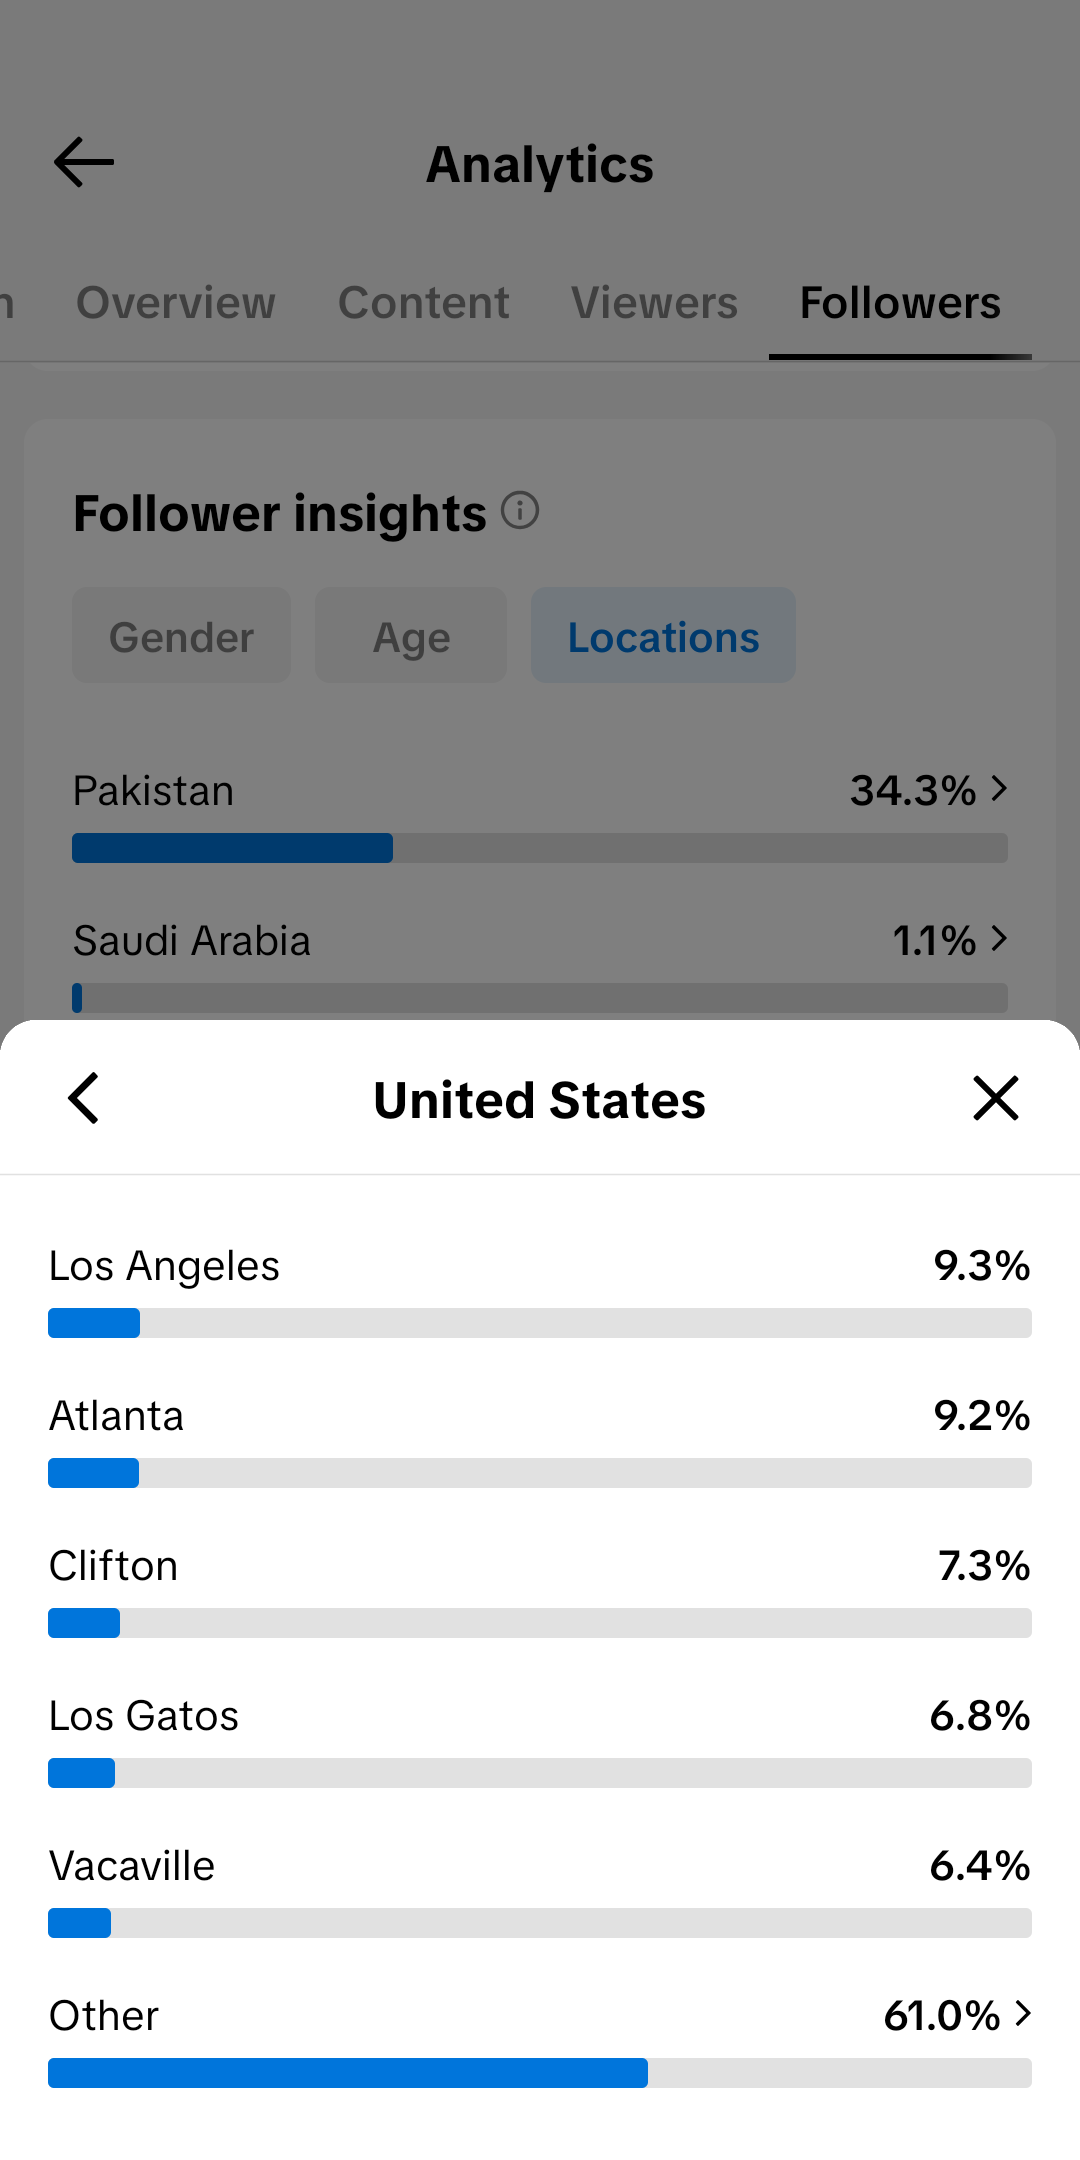Close the United States sheet
This screenshot has width=1080, height=2160.
pos(996,1098)
